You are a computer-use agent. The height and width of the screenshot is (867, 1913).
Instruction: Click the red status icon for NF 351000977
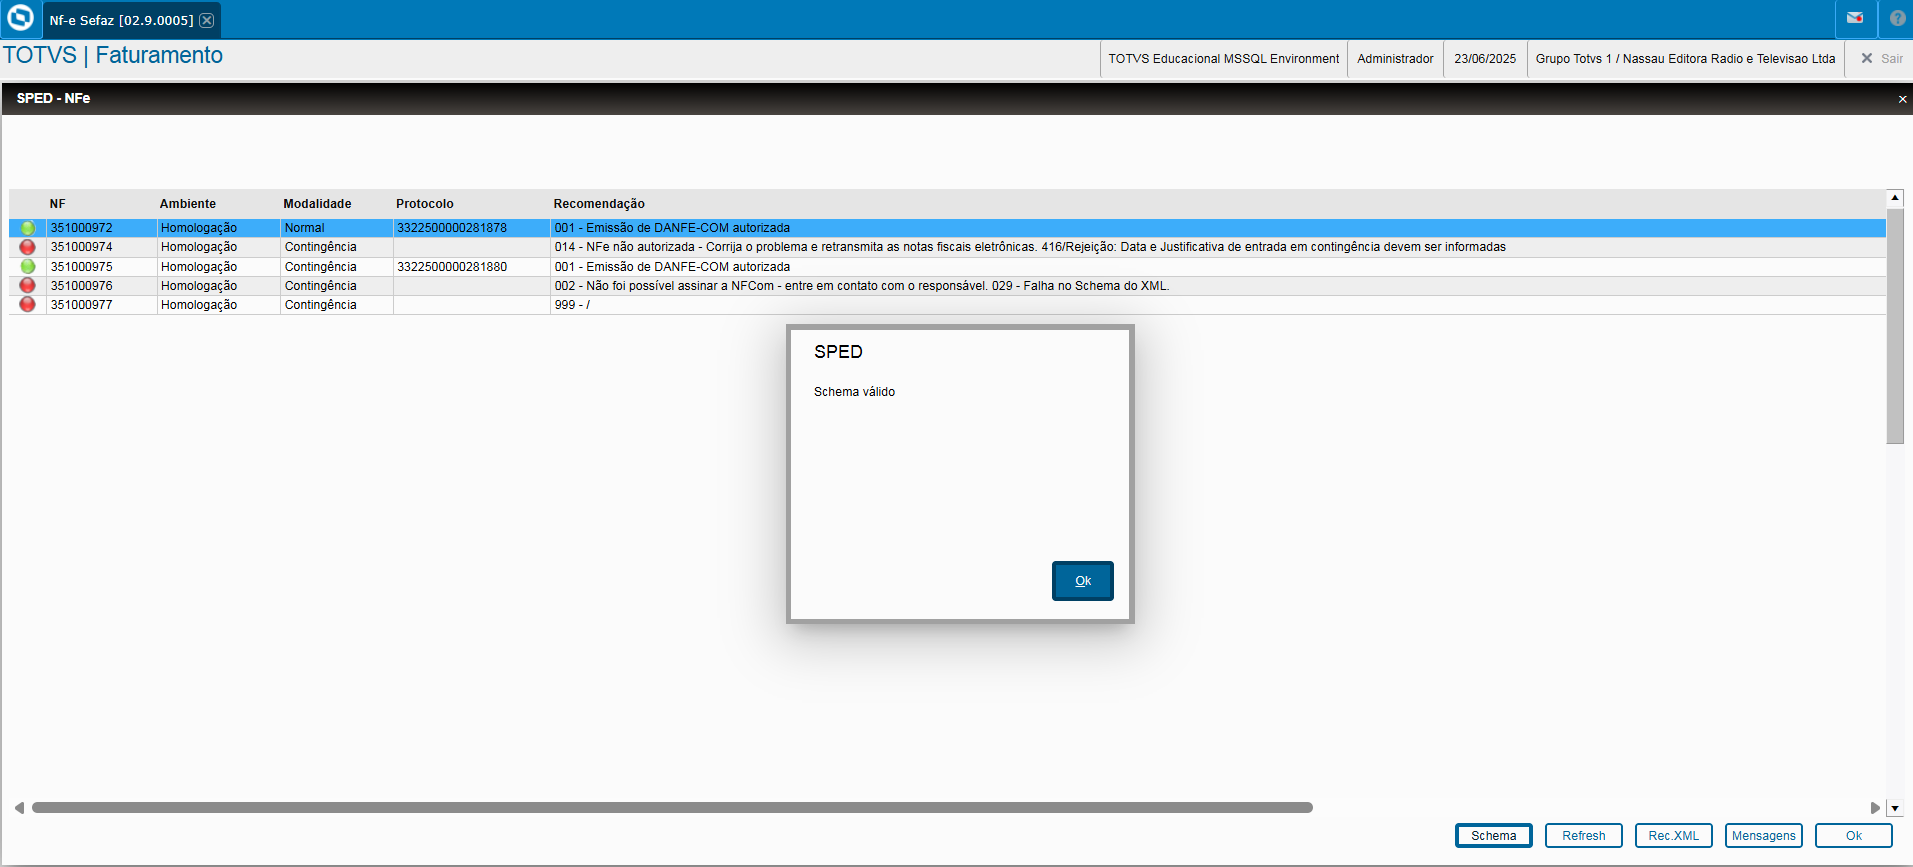28,305
